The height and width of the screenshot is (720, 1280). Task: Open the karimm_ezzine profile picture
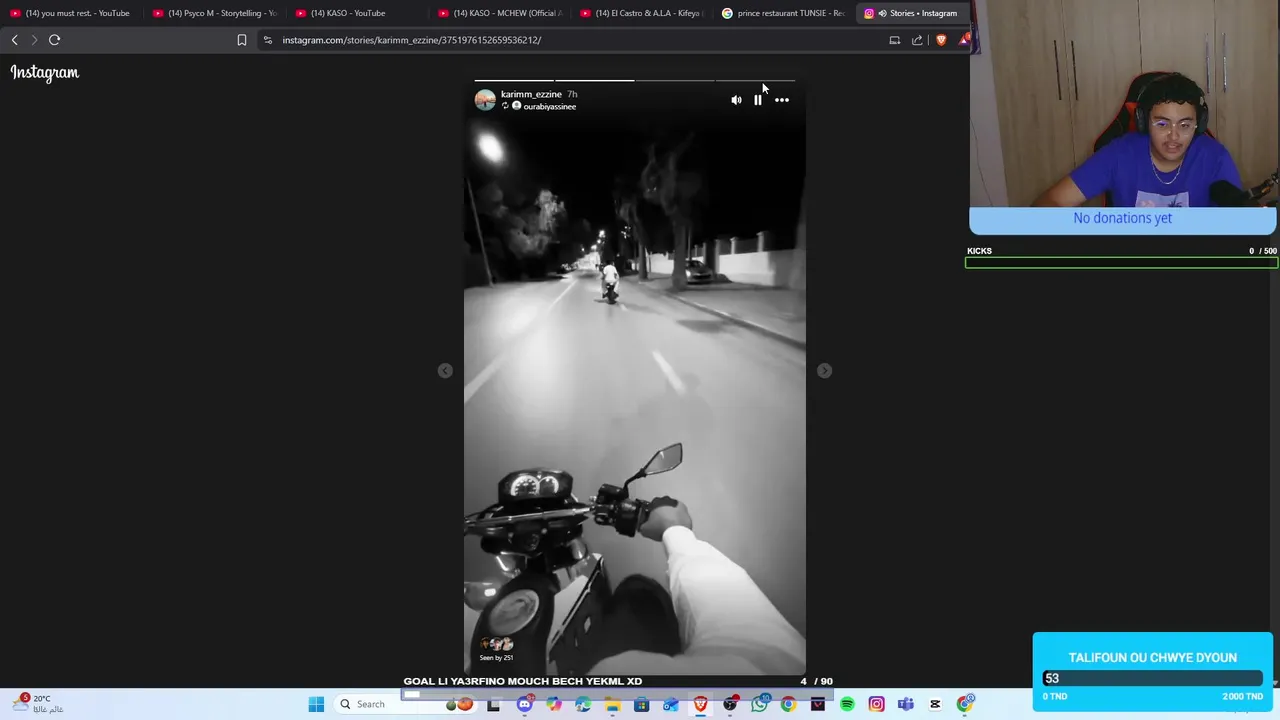click(485, 99)
